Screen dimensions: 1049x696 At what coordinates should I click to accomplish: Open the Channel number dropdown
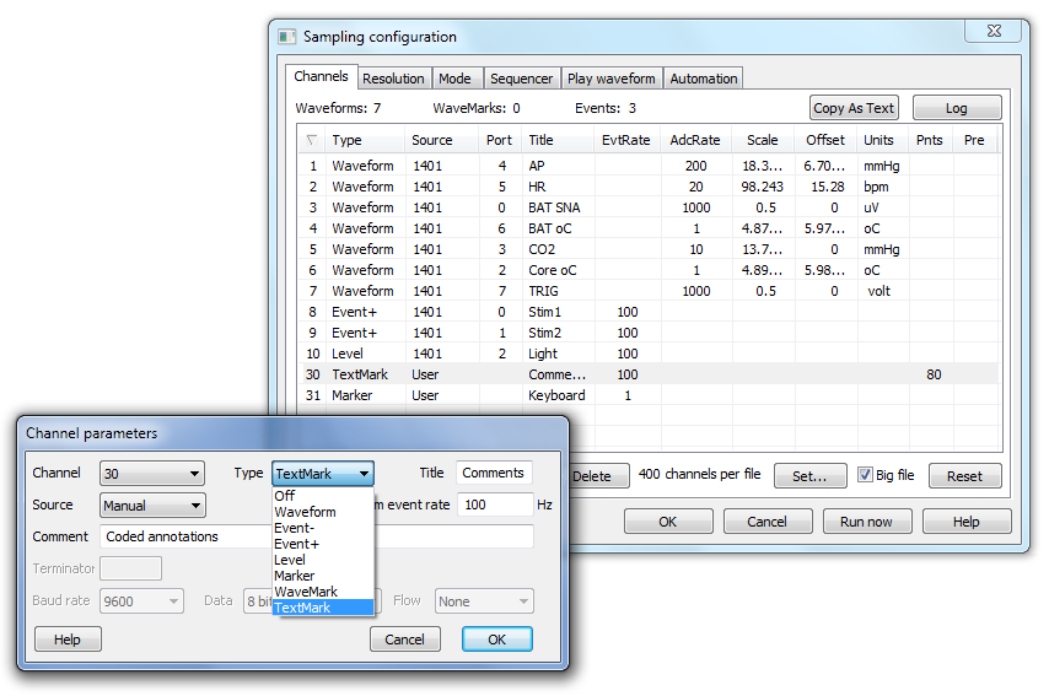pos(152,474)
